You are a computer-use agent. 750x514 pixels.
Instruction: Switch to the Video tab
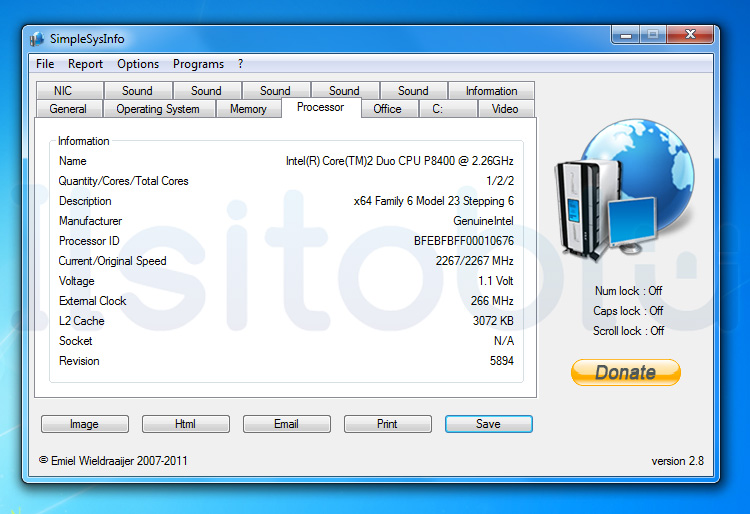click(506, 109)
